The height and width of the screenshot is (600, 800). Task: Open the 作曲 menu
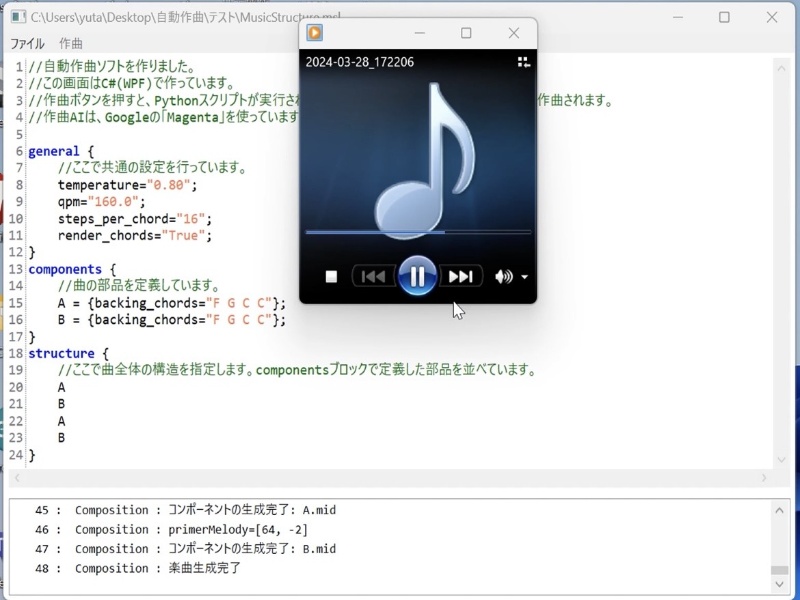click(x=70, y=43)
